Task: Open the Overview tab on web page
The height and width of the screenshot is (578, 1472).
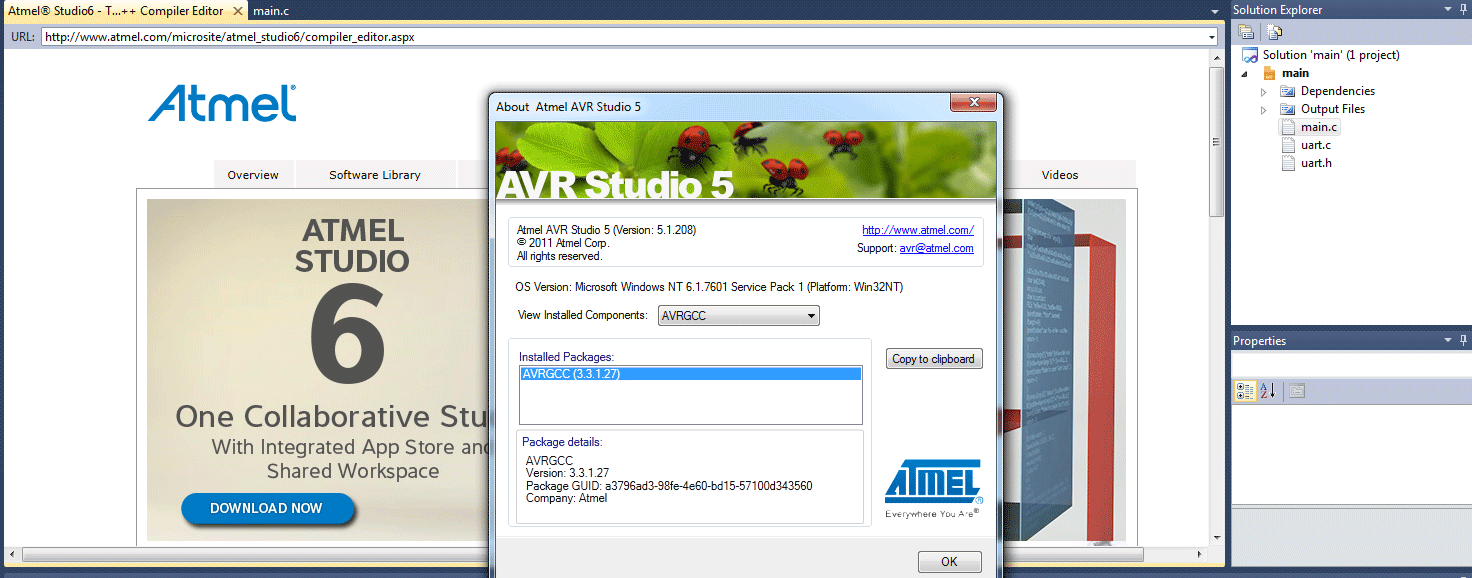Action: point(253,175)
